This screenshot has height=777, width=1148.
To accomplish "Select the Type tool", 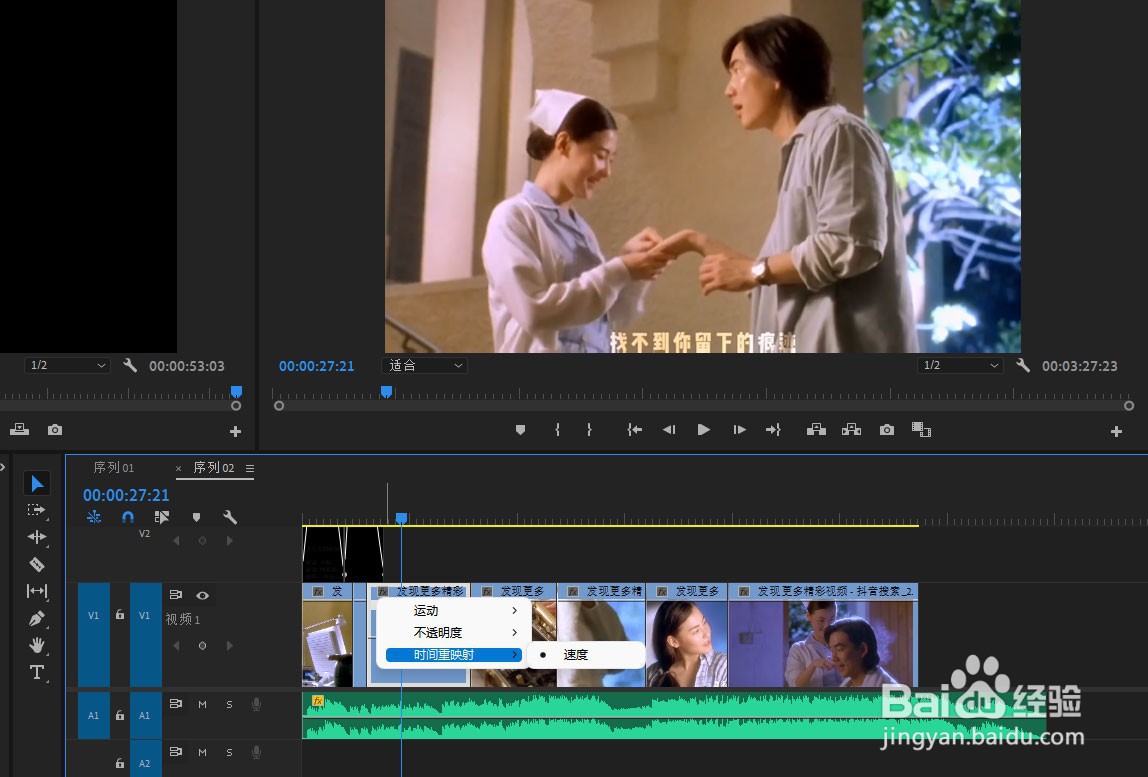I will coord(37,672).
